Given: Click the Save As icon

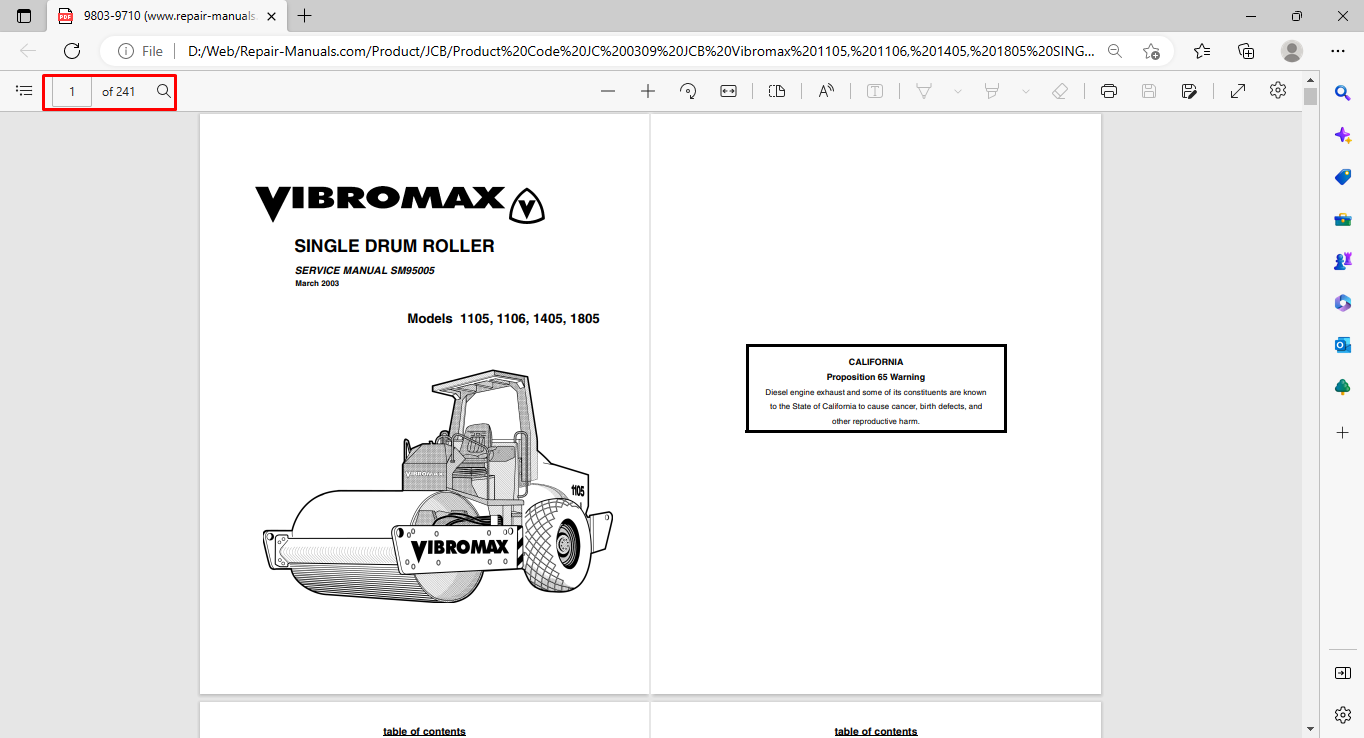Looking at the screenshot, I should (1189, 91).
